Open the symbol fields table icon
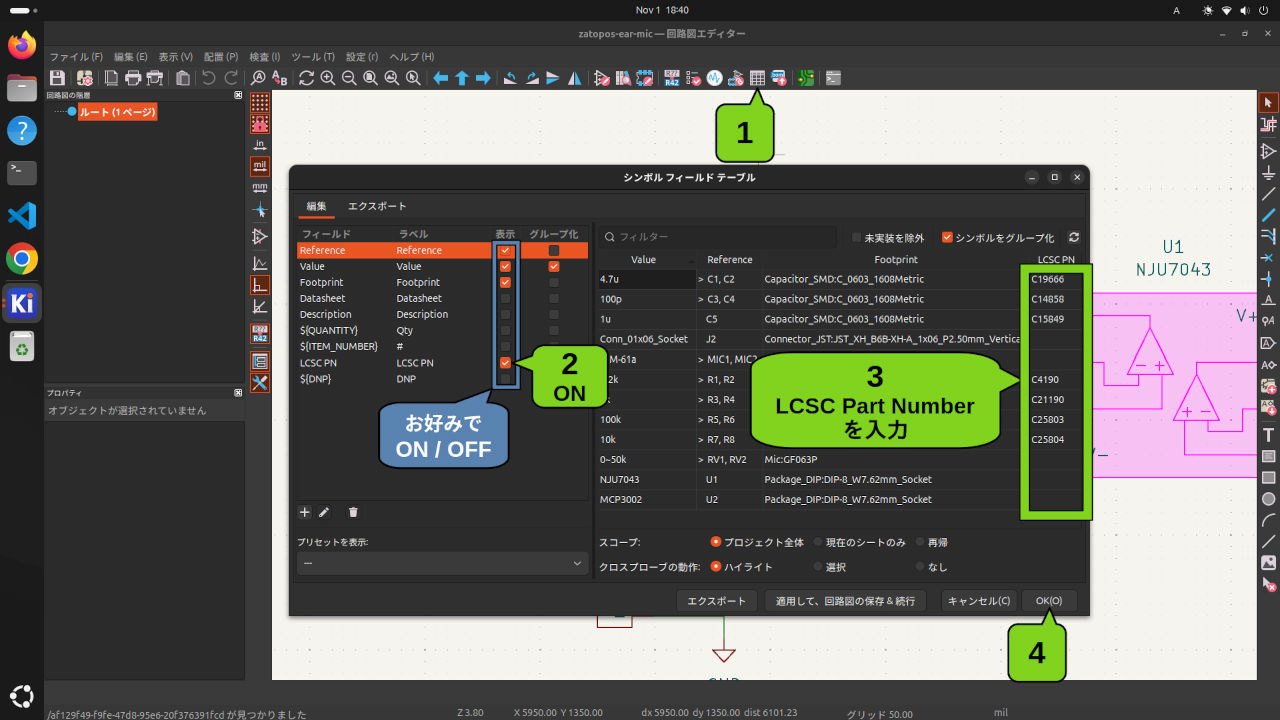The width and height of the screenshot is (1280, 720). click(x=757, y=77)
